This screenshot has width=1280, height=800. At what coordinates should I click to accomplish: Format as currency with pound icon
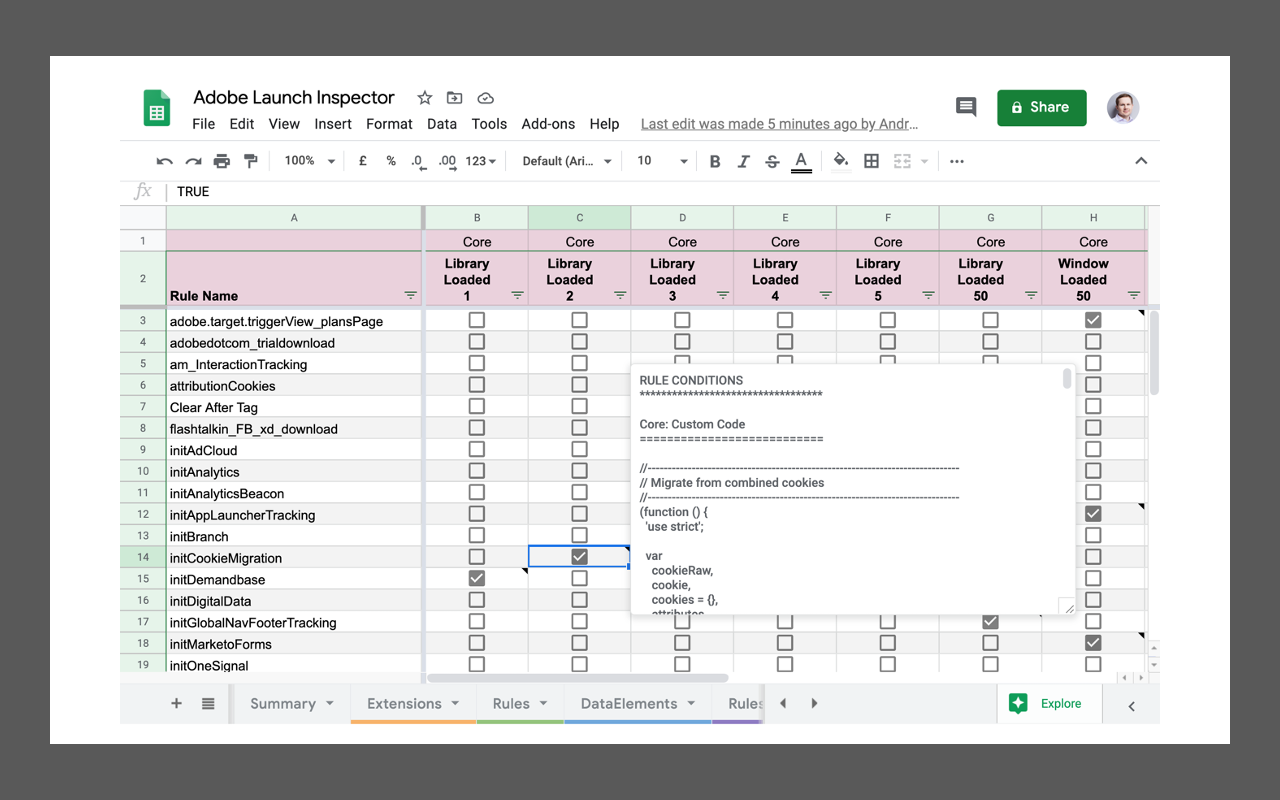pos(362,161)
